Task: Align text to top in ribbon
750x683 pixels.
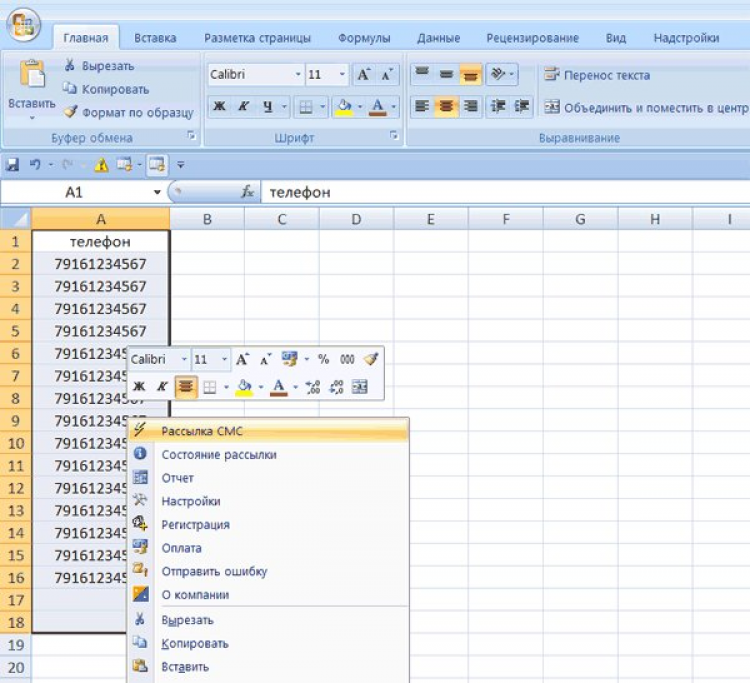Action: (422, 74)
